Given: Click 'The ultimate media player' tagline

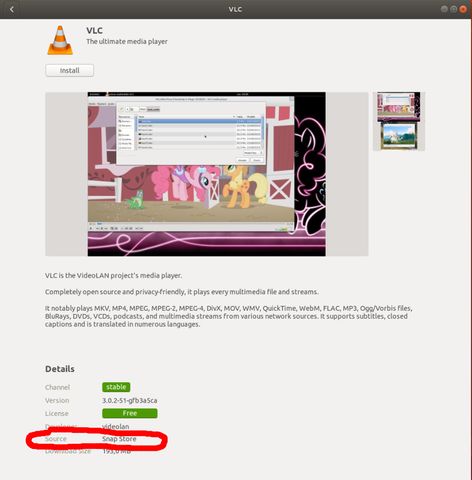Looking at the screenshot, I should (127, 42).
